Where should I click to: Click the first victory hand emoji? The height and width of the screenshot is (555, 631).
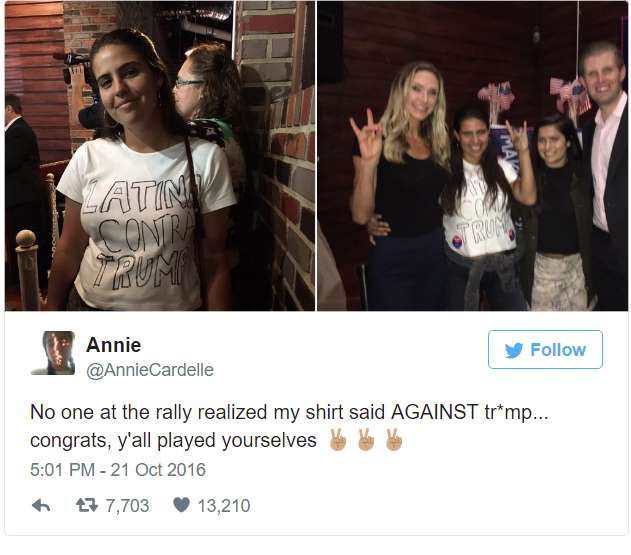coord(338,439)
